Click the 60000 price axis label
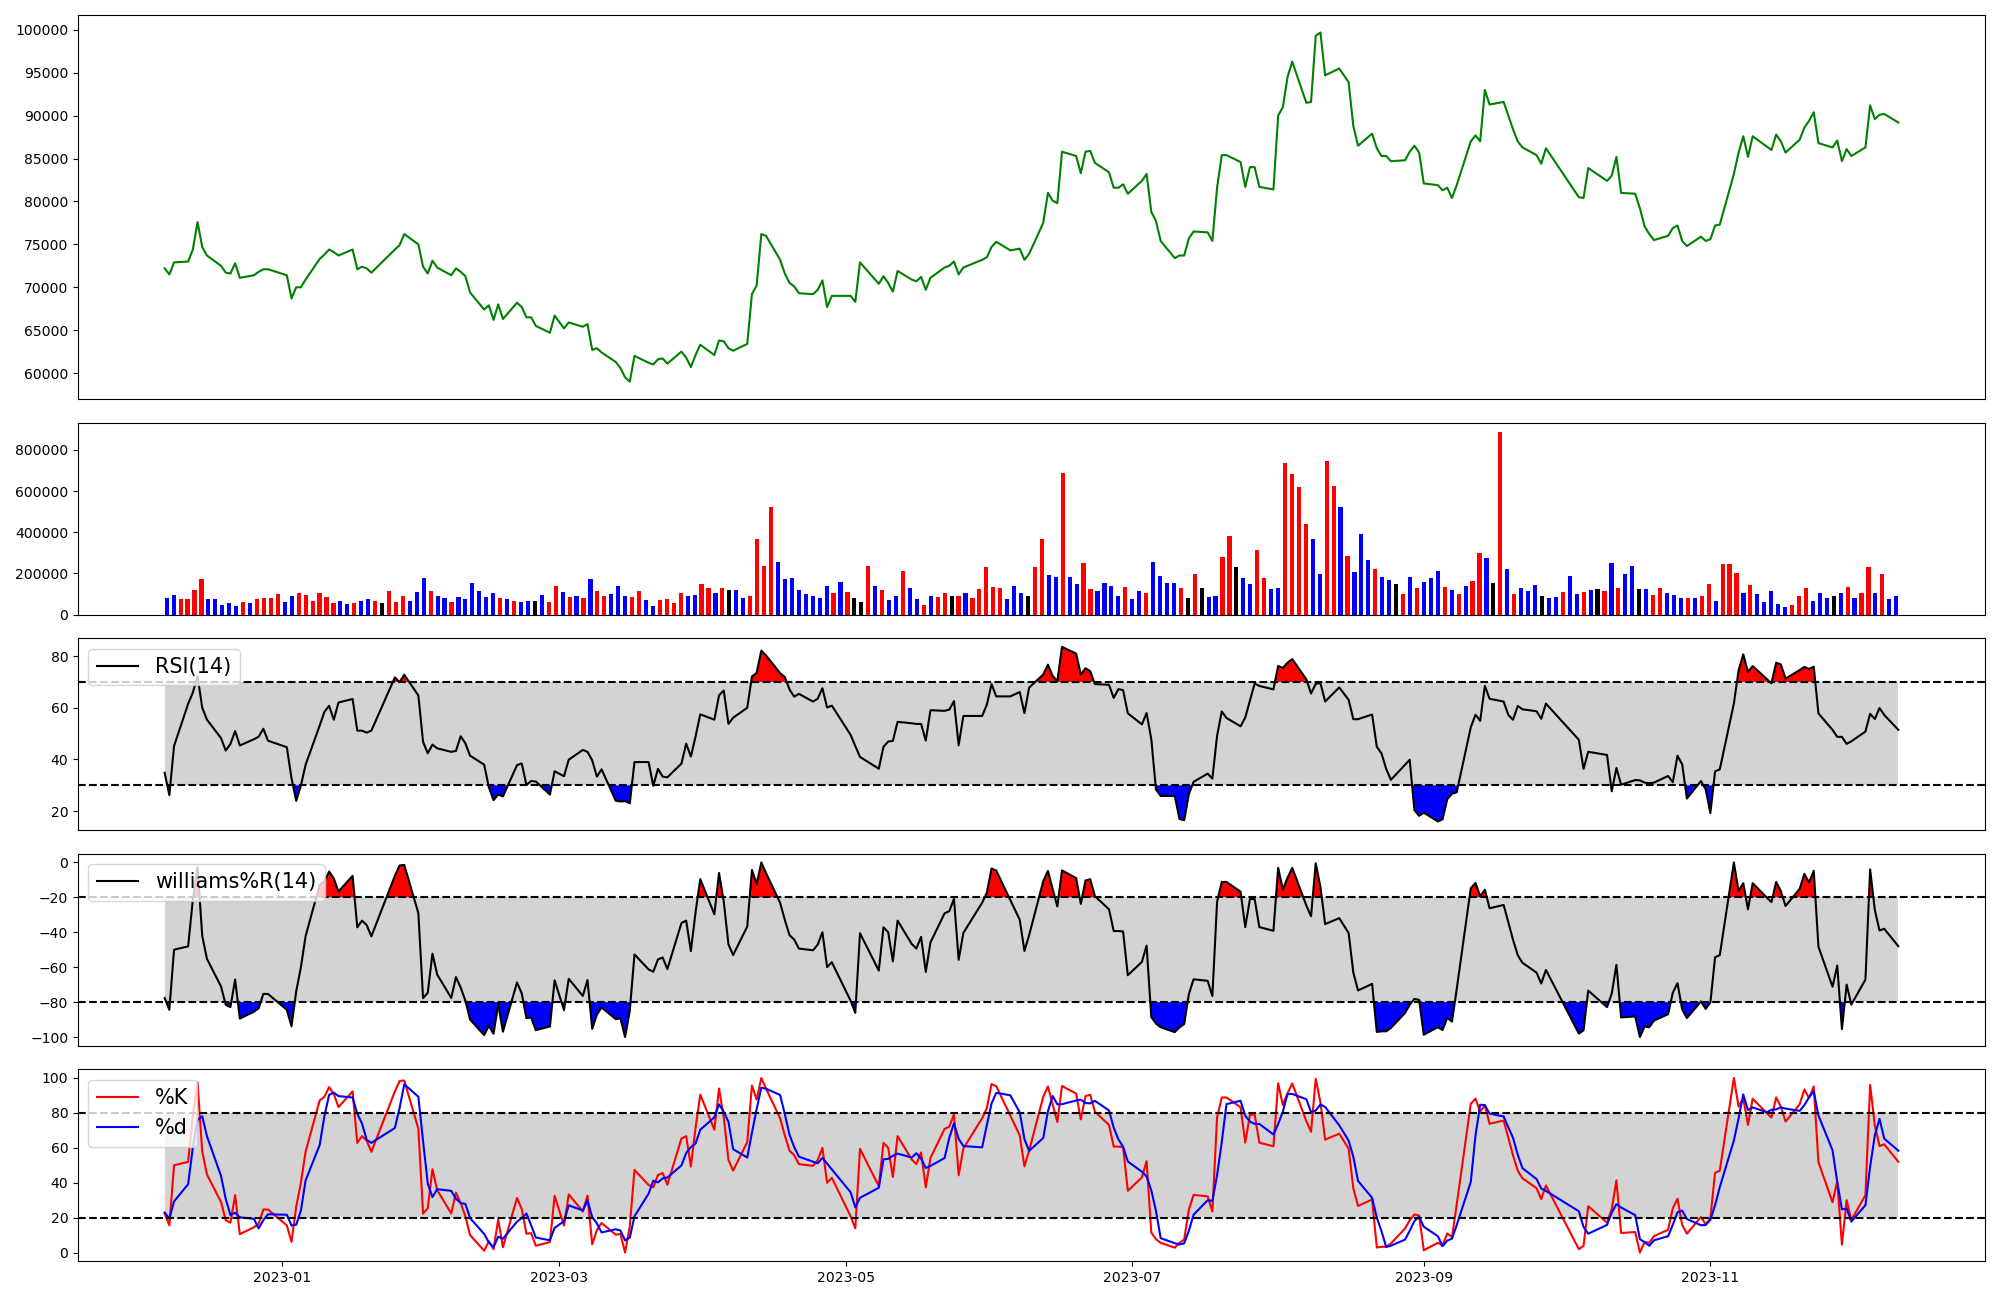The width and height of the screenshot is (2000, 1300). (46, 374)
